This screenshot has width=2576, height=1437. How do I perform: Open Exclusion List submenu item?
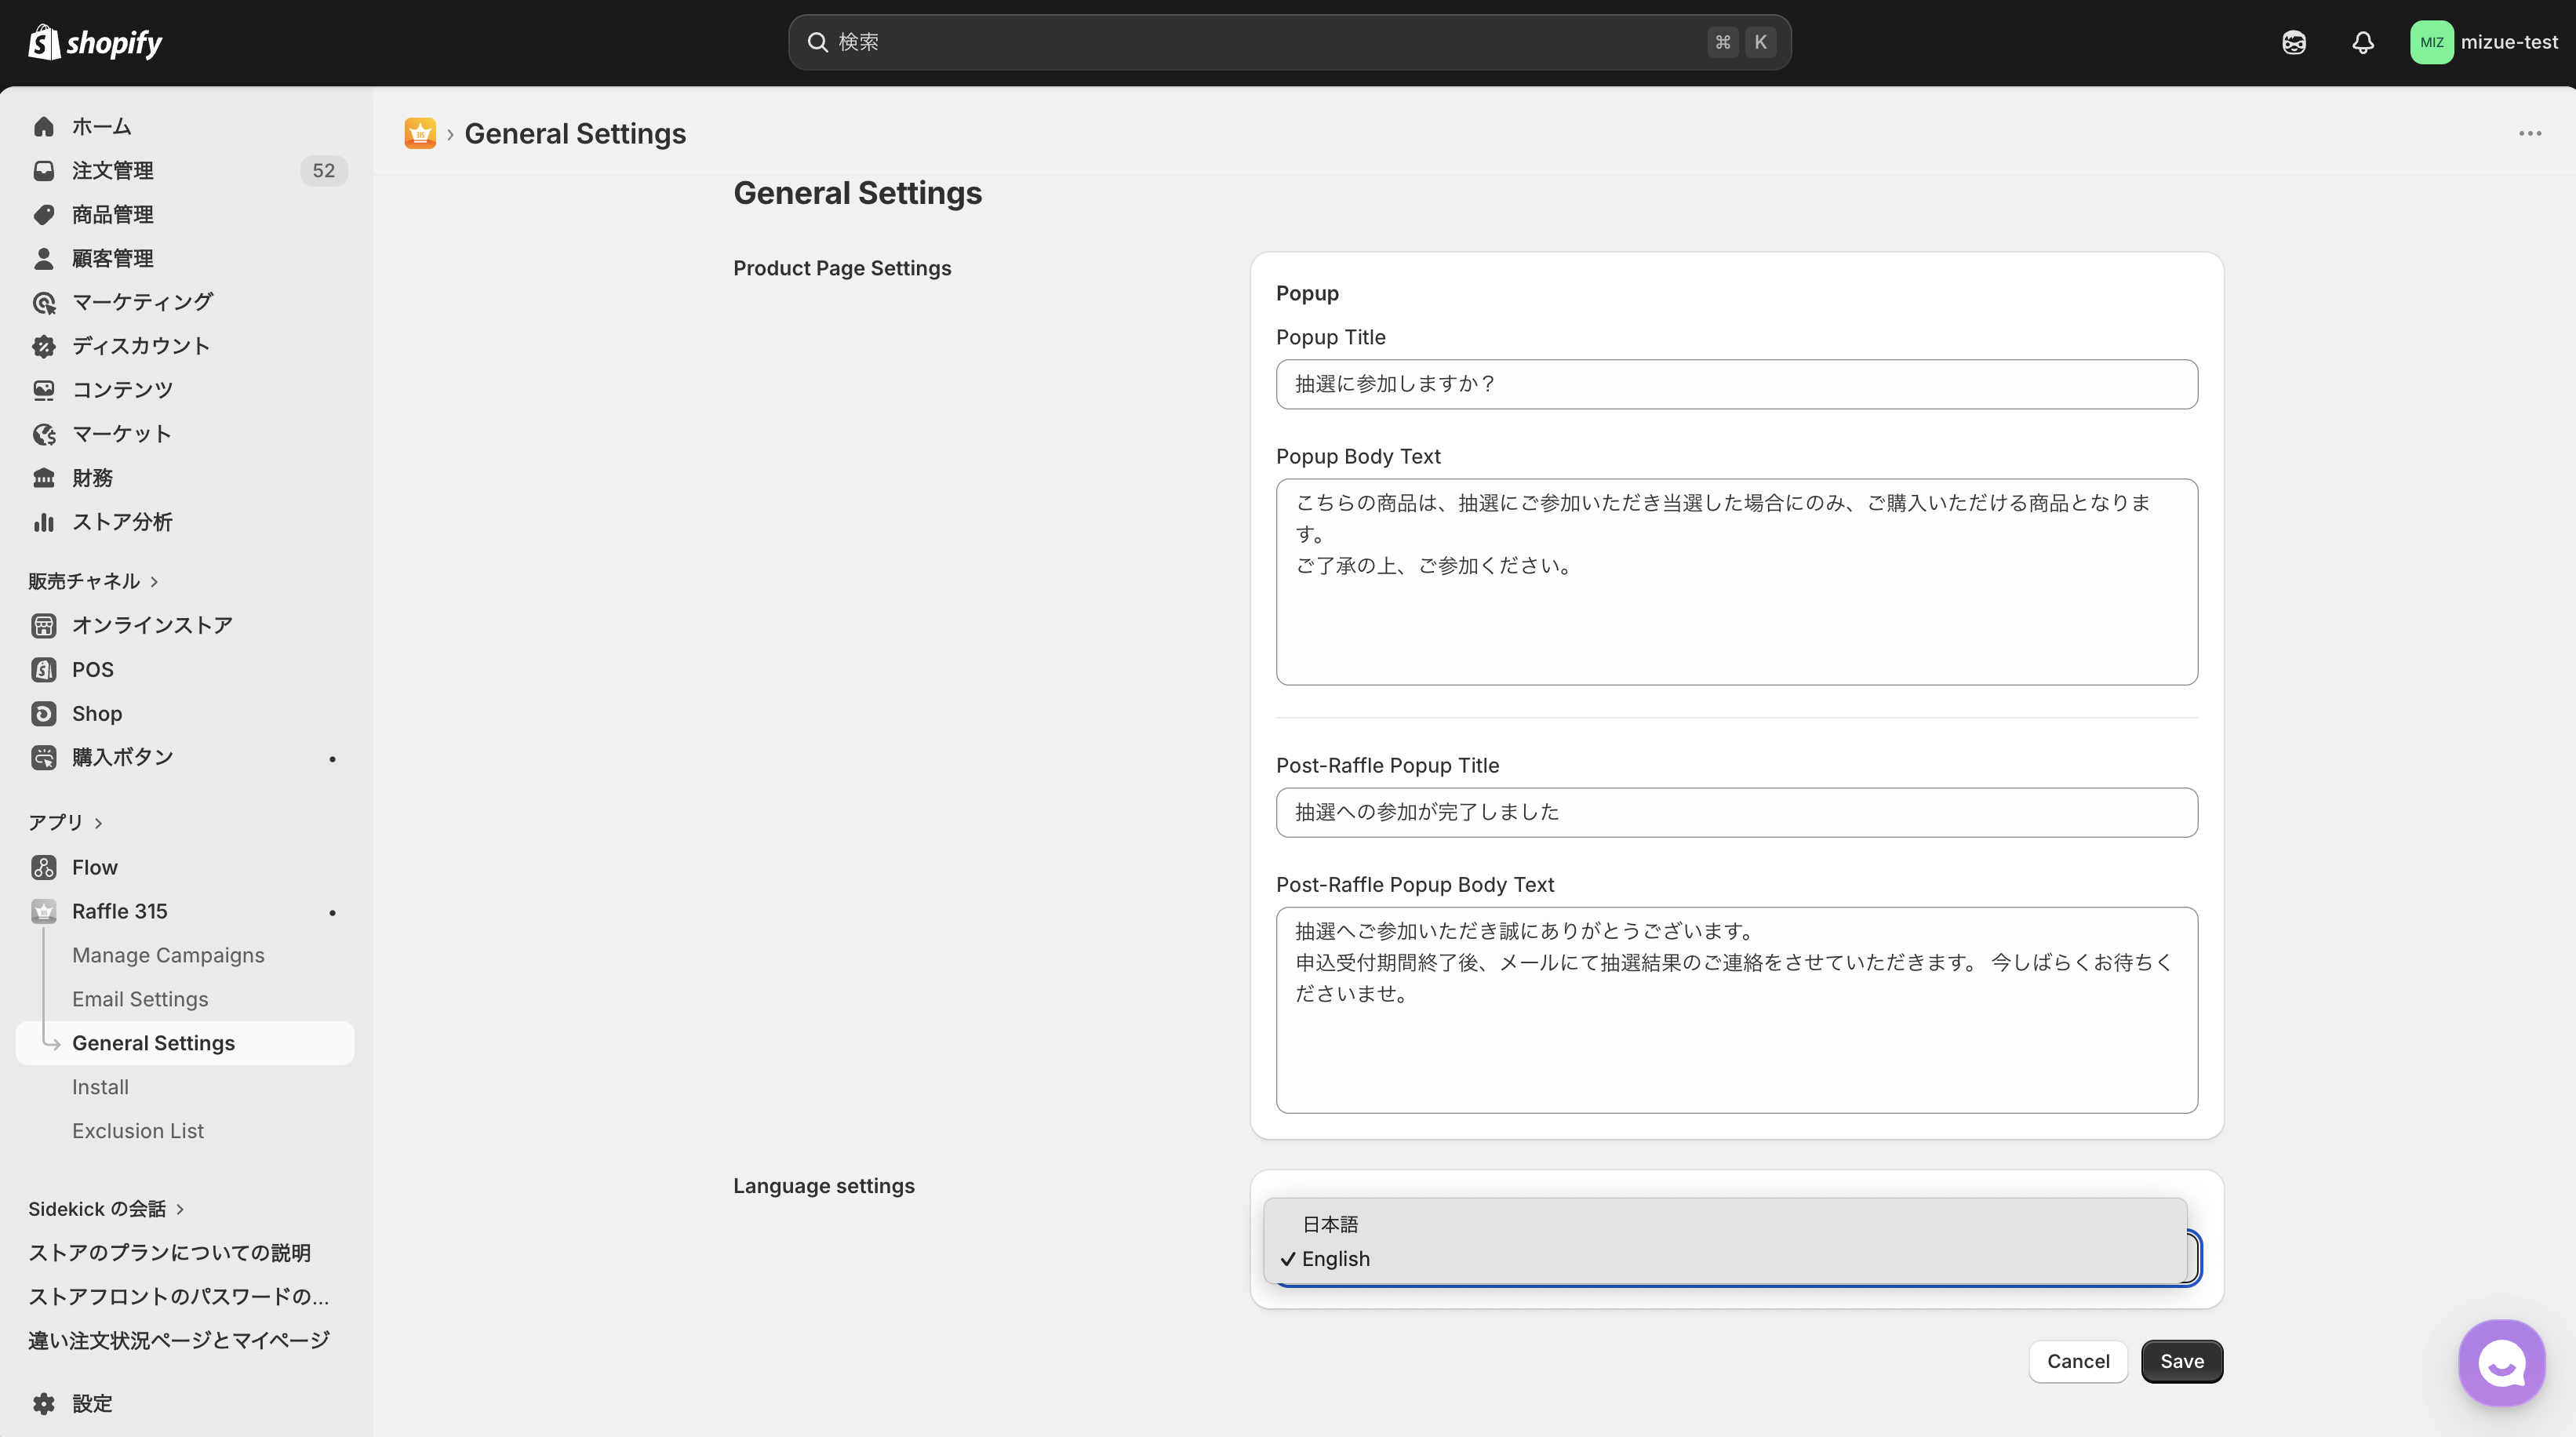[138, 1130]
